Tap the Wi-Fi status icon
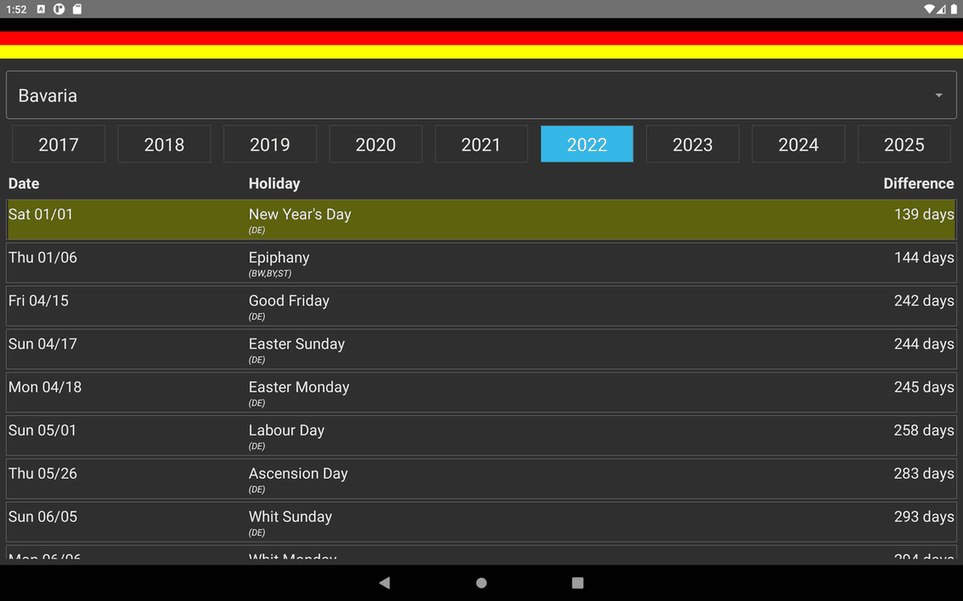The image size is (963, 601). [x=930, y=9]
